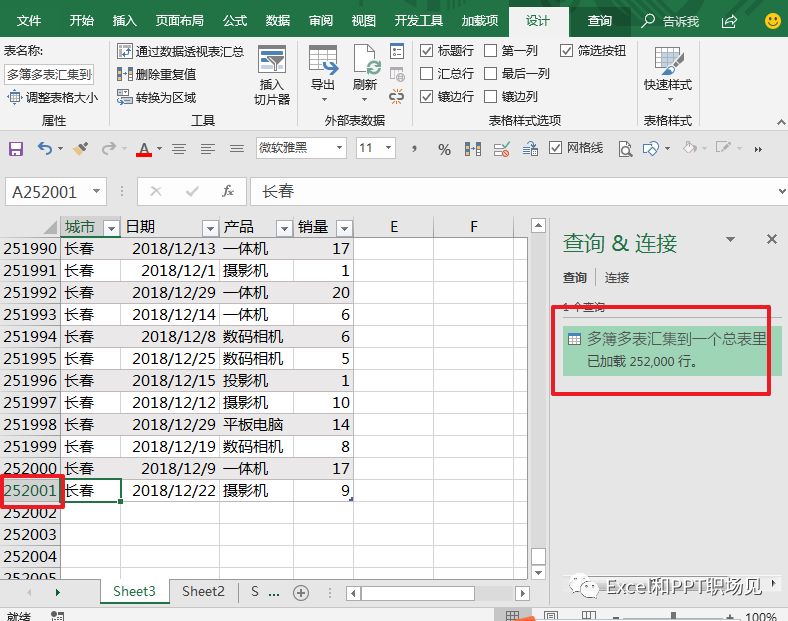Click the smiley feedback icon
The image size is (788, 621).
click(x=772, y=21)
